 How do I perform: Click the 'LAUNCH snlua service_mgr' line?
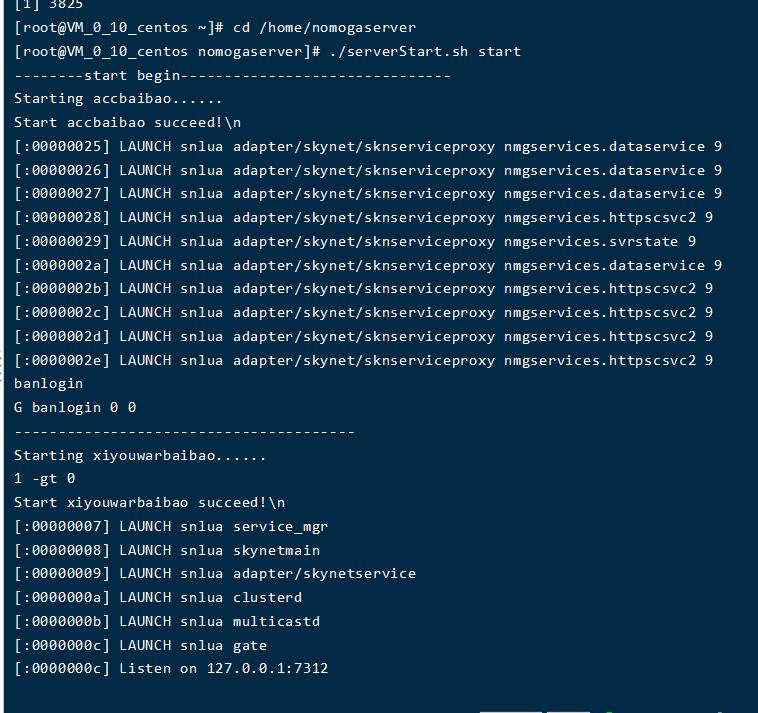pyautogui.click(x=223, y=526)
